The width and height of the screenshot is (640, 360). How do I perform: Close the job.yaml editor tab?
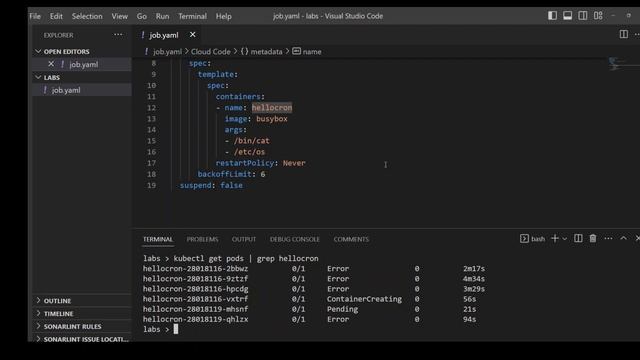(x=192, y=35)
